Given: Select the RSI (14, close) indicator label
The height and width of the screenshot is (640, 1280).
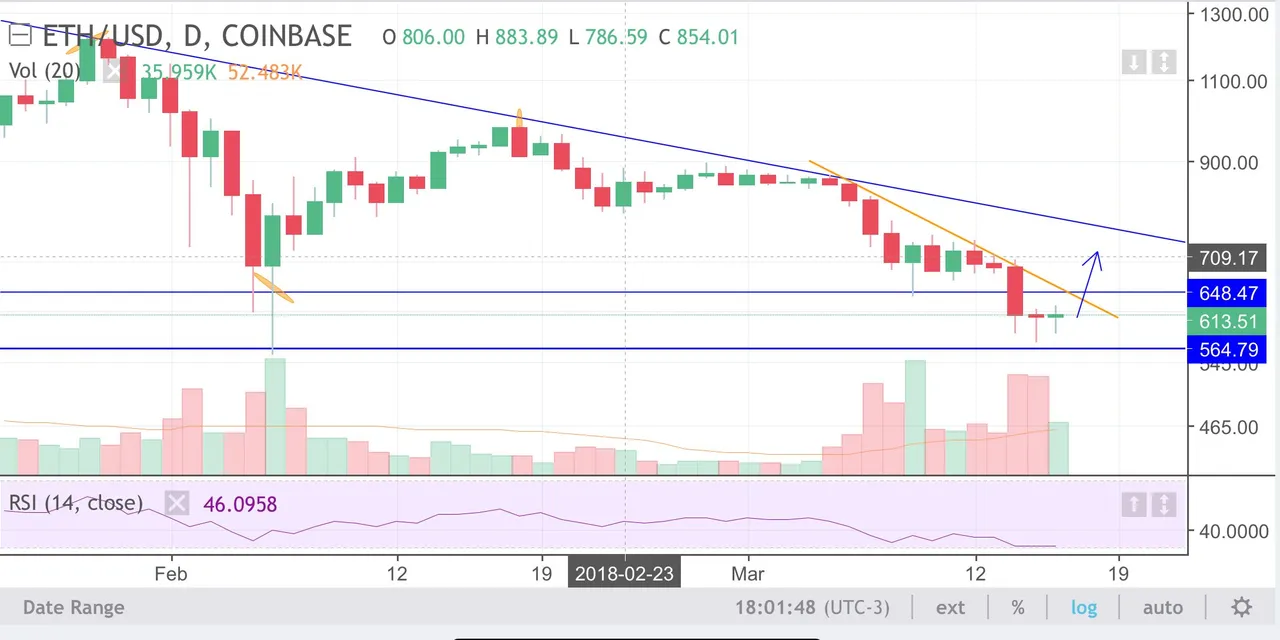Looking at the screenshot, I should [x=76, y=503].
